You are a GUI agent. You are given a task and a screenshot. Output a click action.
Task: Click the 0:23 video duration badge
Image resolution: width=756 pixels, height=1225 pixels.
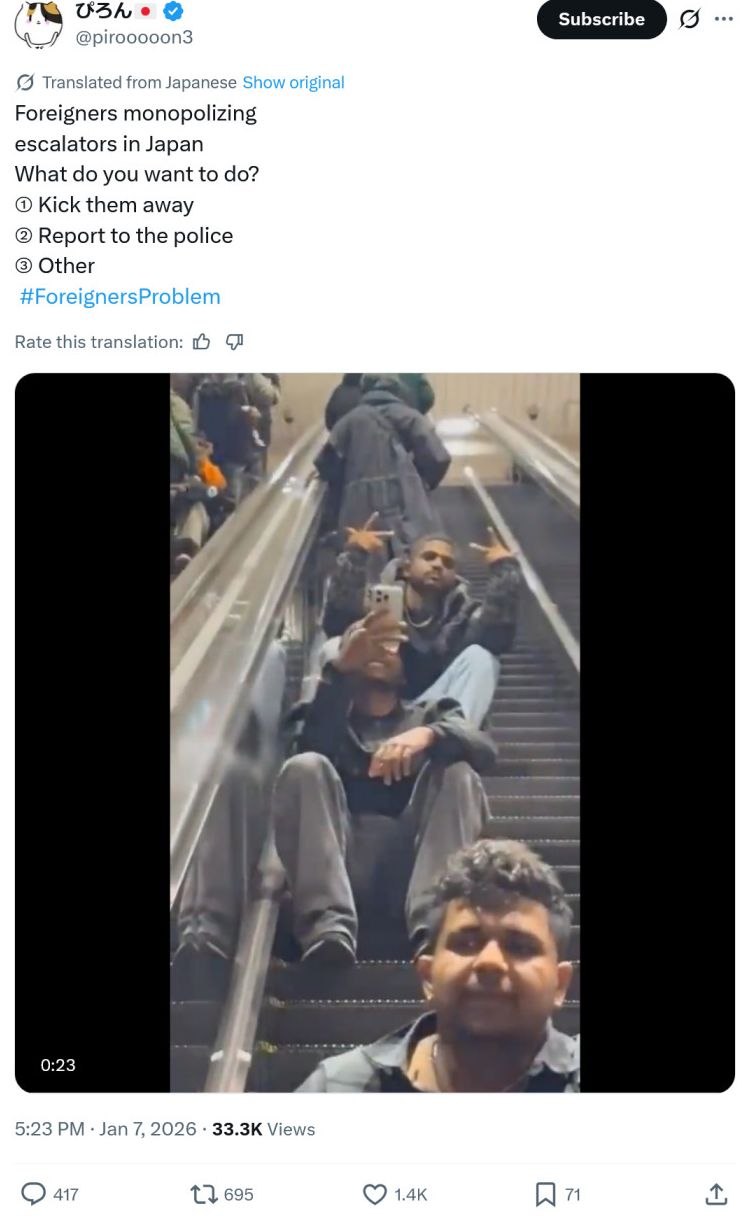(x=58, y=1065)
